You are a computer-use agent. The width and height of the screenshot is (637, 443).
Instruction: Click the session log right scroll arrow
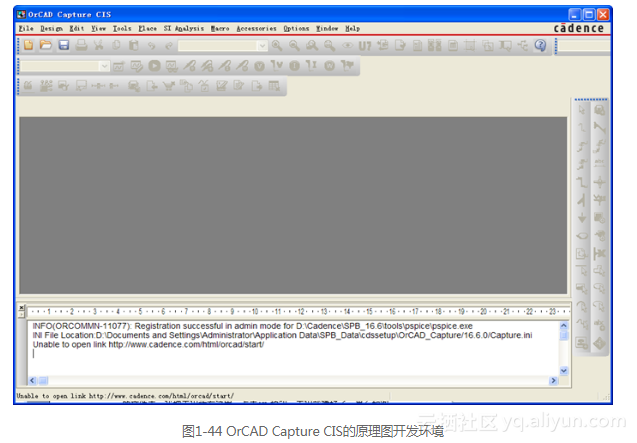(x=553, y=381)
